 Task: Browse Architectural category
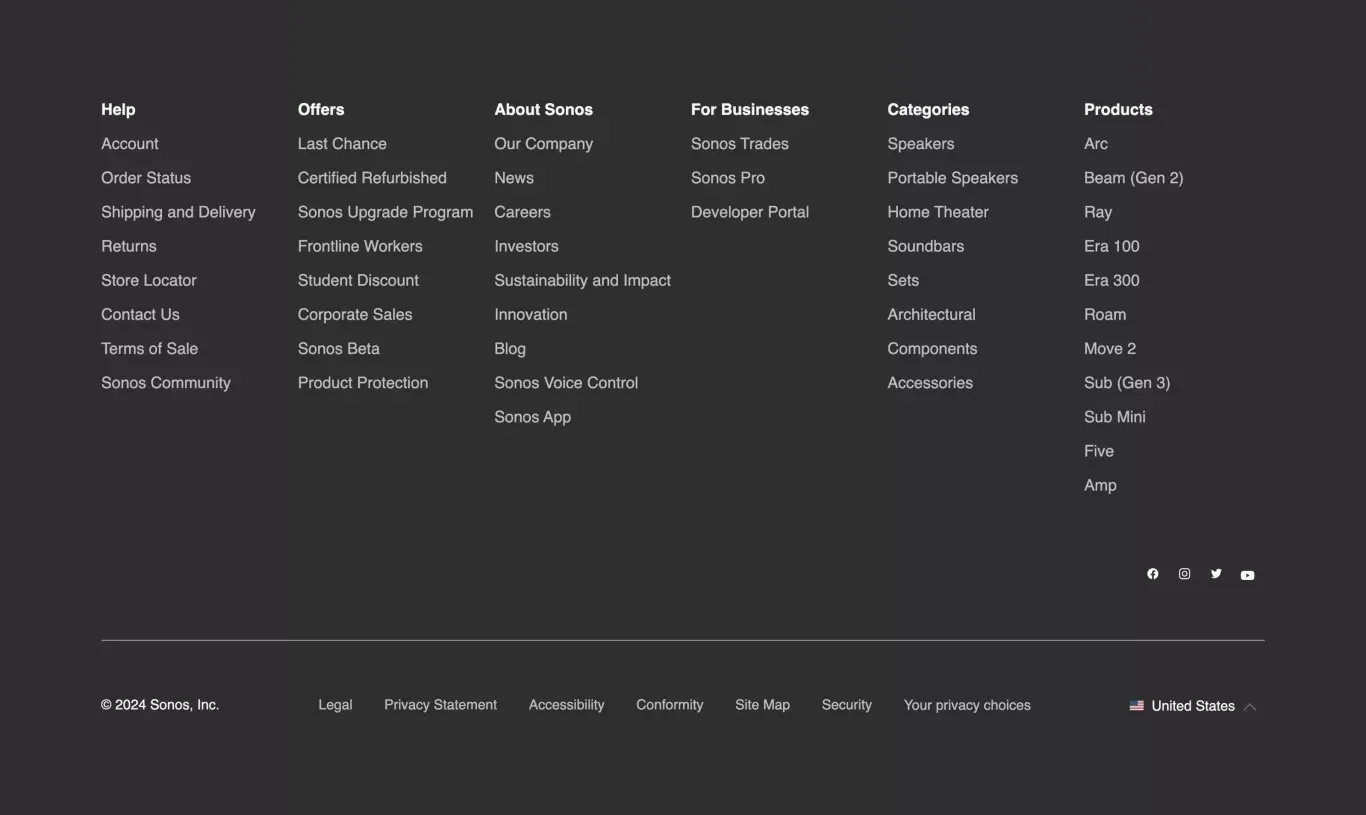tap(932, 314)
